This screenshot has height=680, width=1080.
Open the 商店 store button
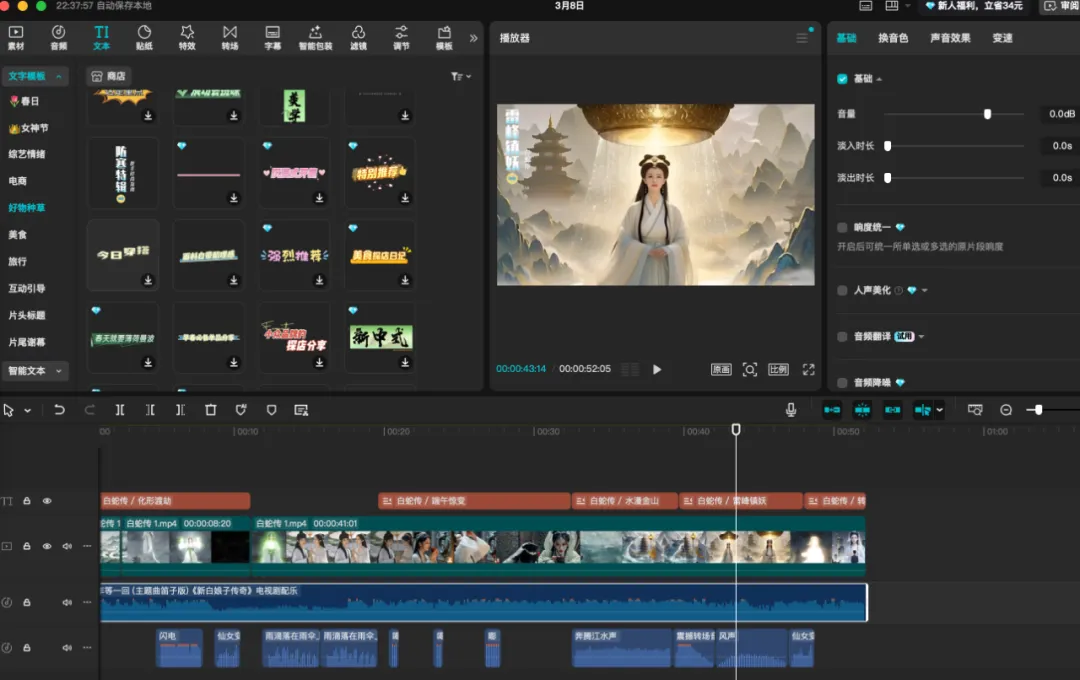pyautogui.click(x=109, y=76)
